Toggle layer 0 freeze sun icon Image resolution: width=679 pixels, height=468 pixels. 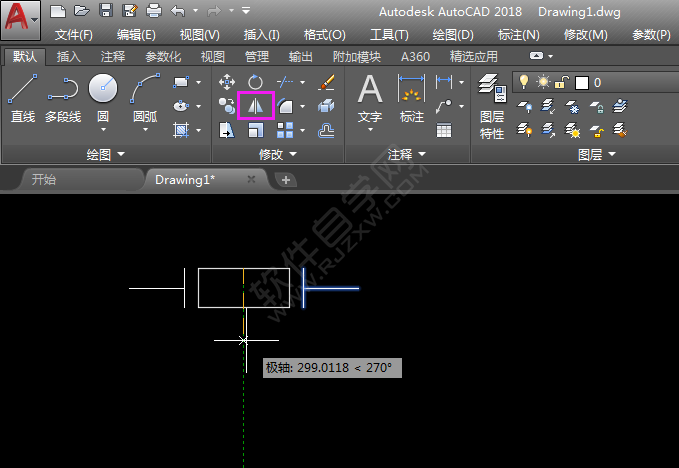[x=543, y=82]
